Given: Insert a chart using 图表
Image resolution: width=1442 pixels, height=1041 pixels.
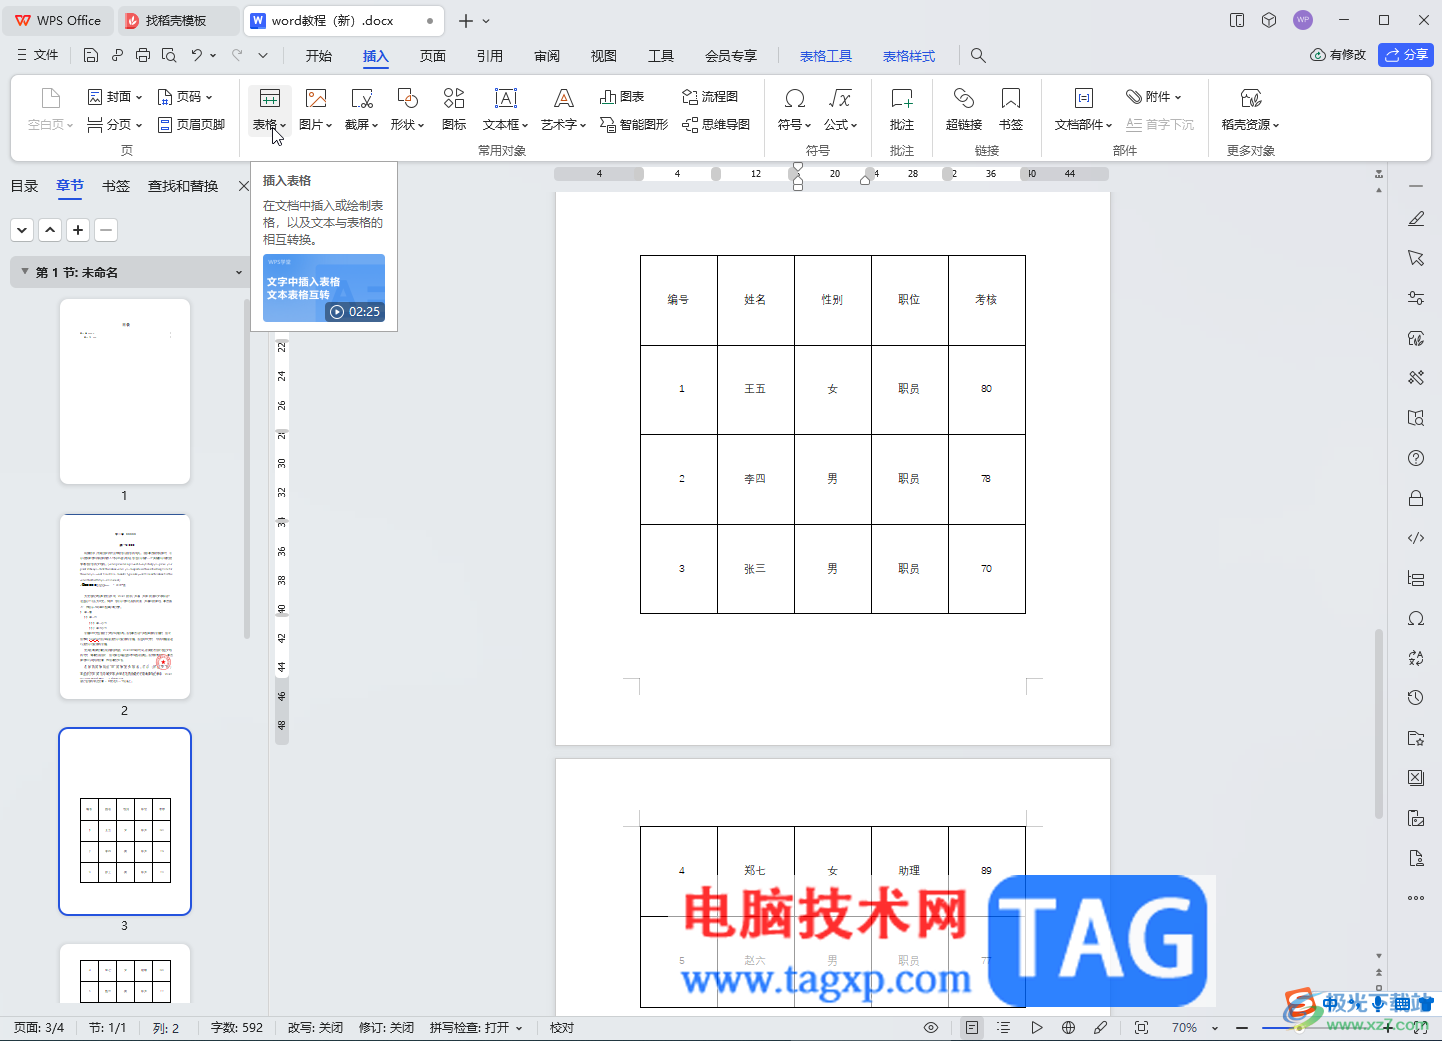Looking at the screenshot, I should point(622,97).
